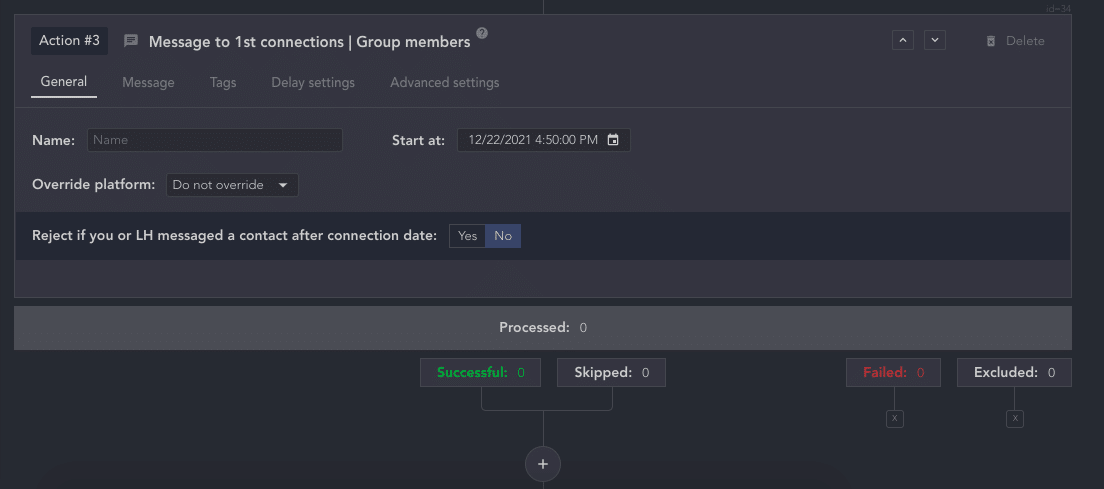Click the Successful count box
Viewport: 1104px width, 489px height.
480,373
